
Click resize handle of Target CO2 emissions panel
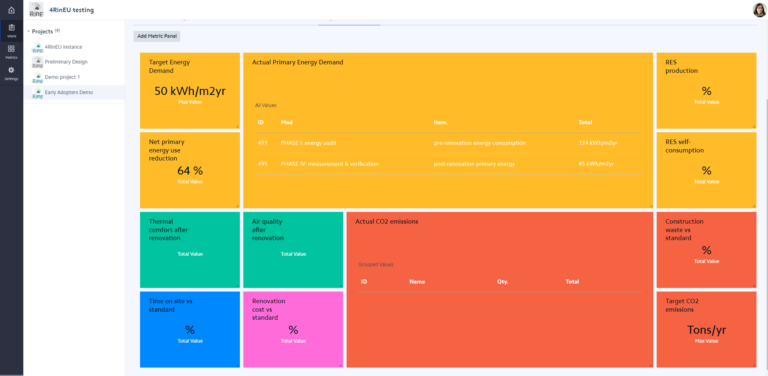tap(754, 365)
